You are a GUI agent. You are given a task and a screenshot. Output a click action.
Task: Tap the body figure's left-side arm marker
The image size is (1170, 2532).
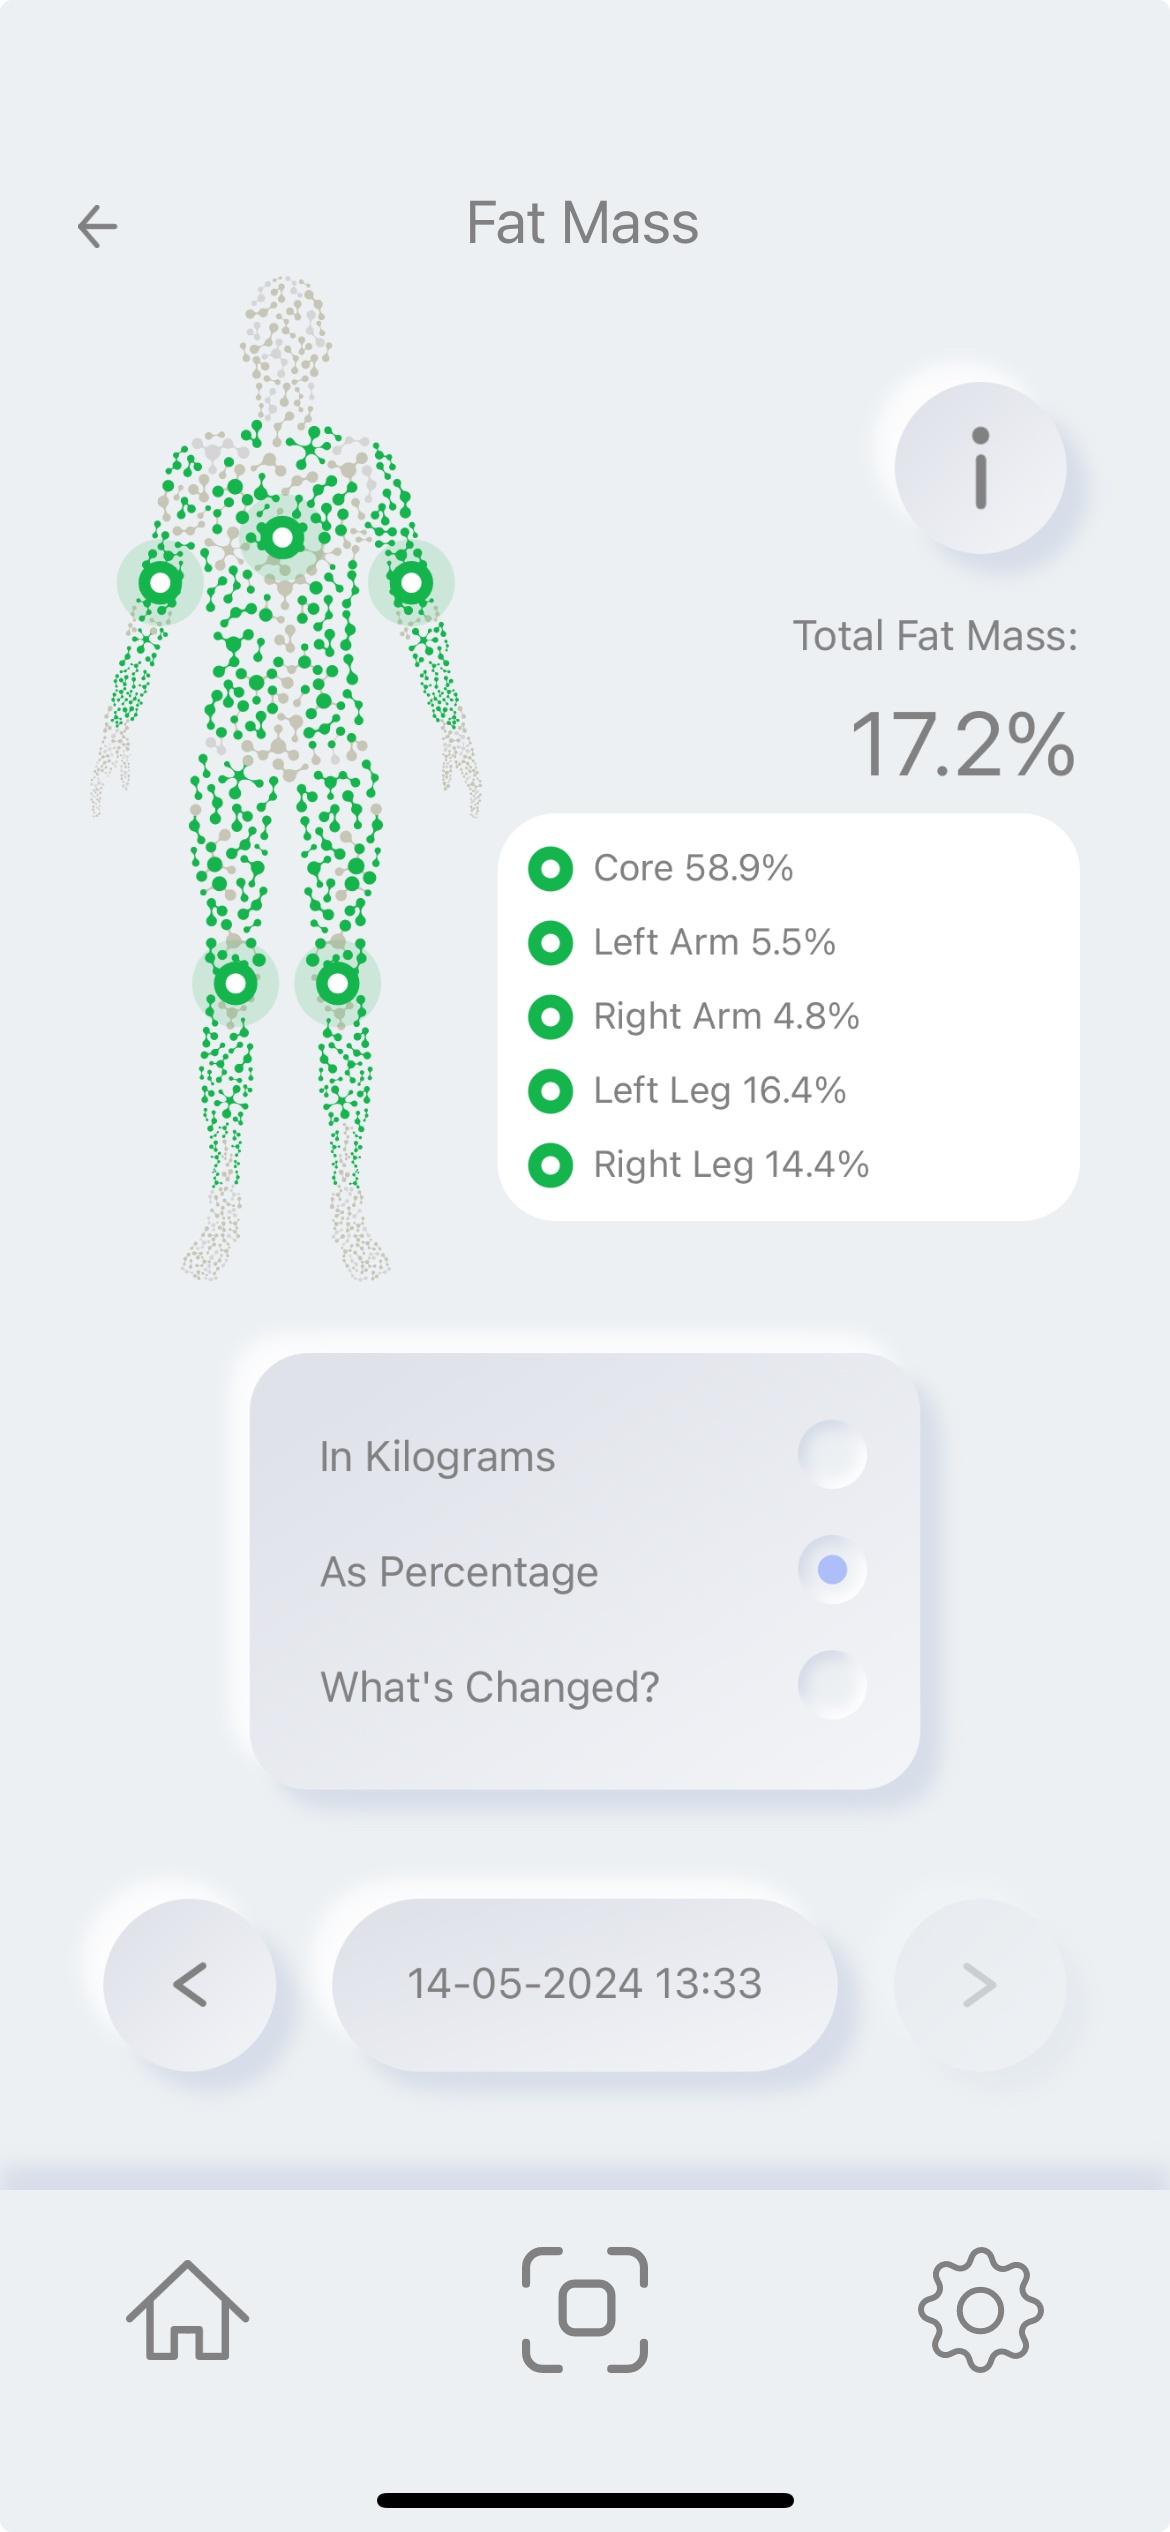(x=160, y=582)
